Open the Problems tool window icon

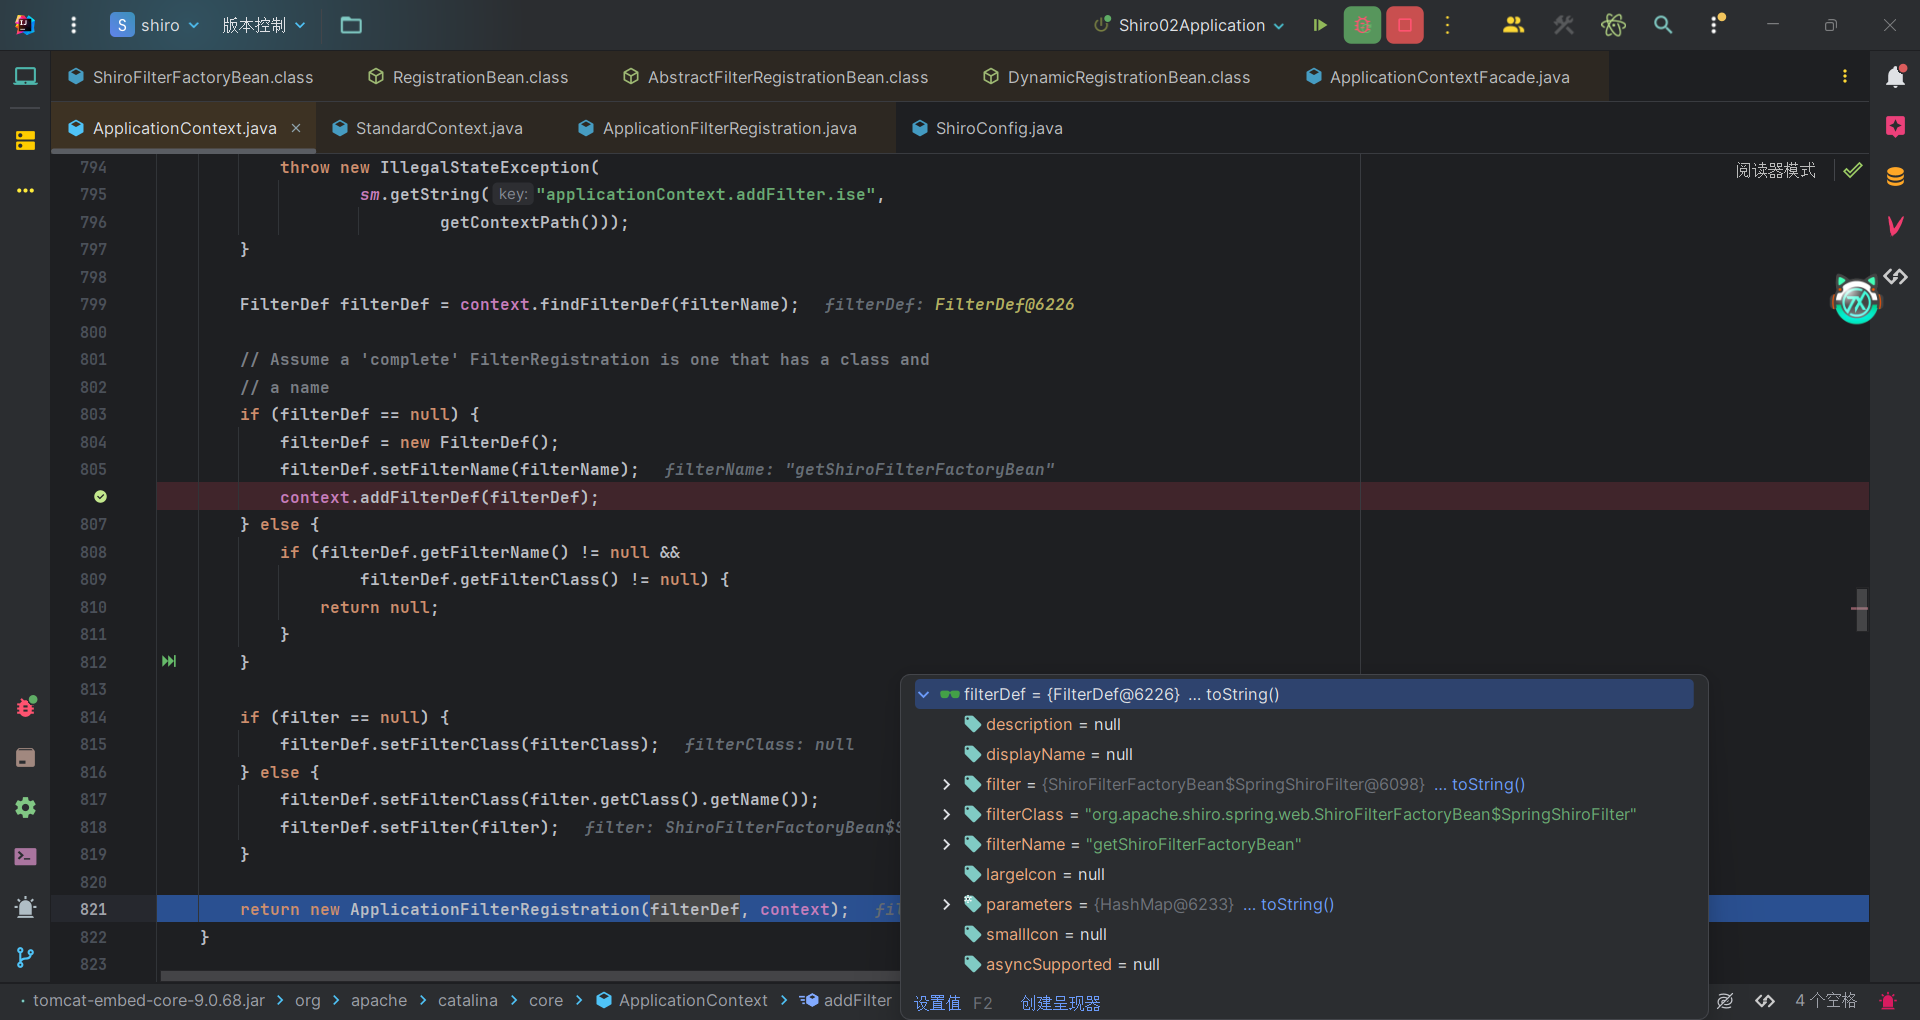coord(26,907)
